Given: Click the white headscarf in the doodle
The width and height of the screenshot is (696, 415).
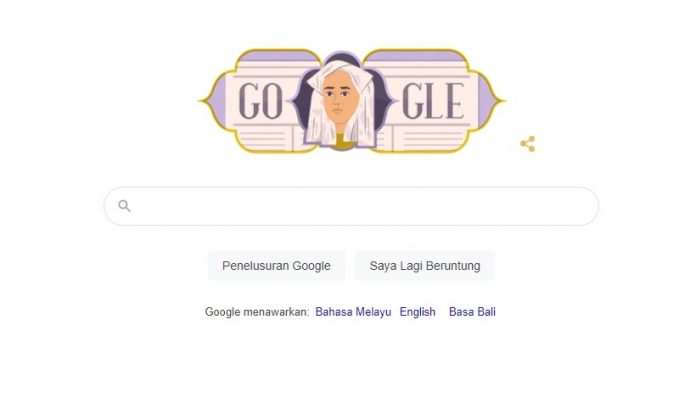Looking at the screenshot, I should click(x=342, y=73).
